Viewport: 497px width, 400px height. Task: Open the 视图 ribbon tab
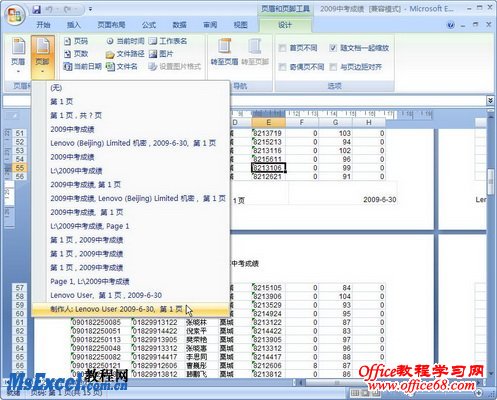coord(240,25)
